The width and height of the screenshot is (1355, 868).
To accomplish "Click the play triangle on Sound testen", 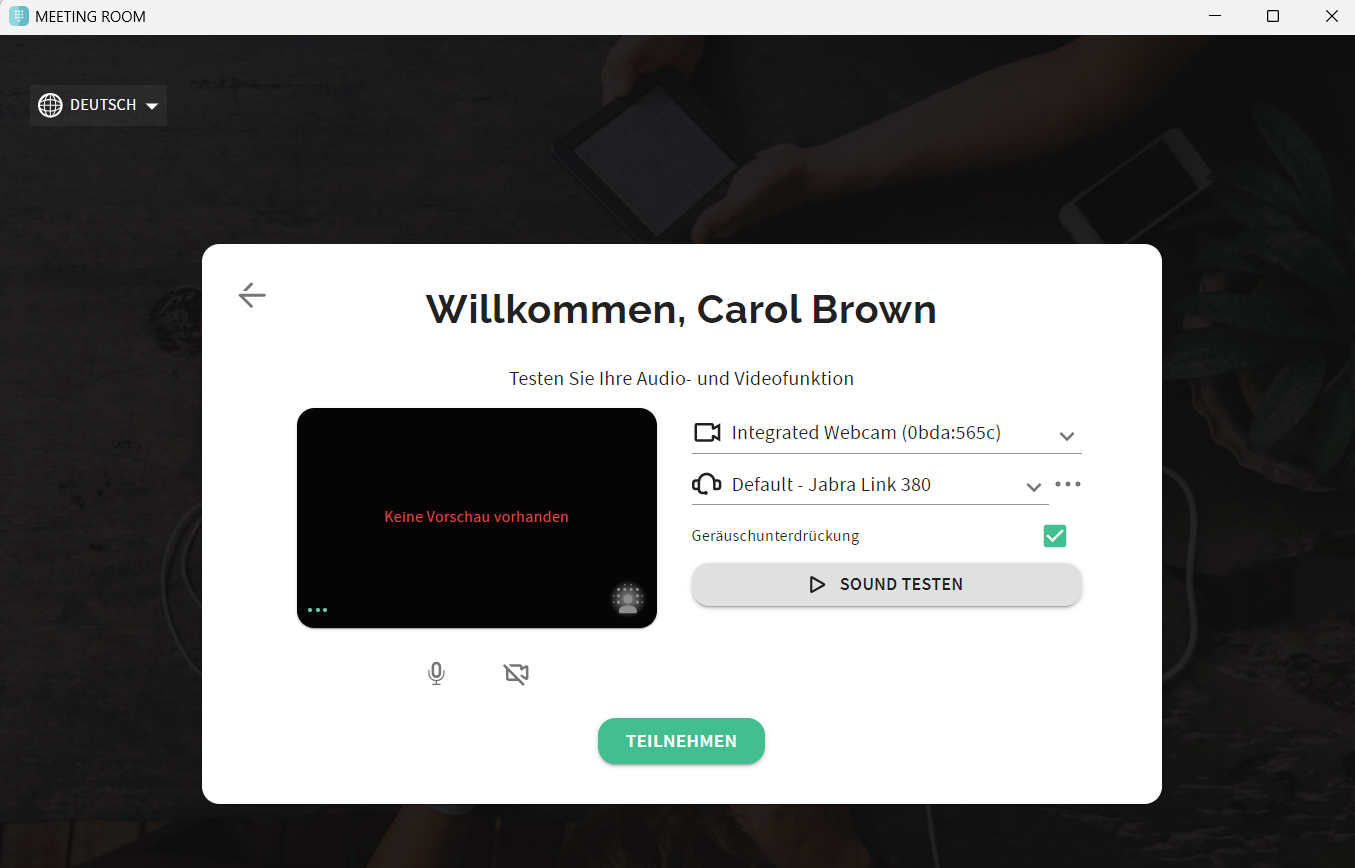I will (818, 584).
